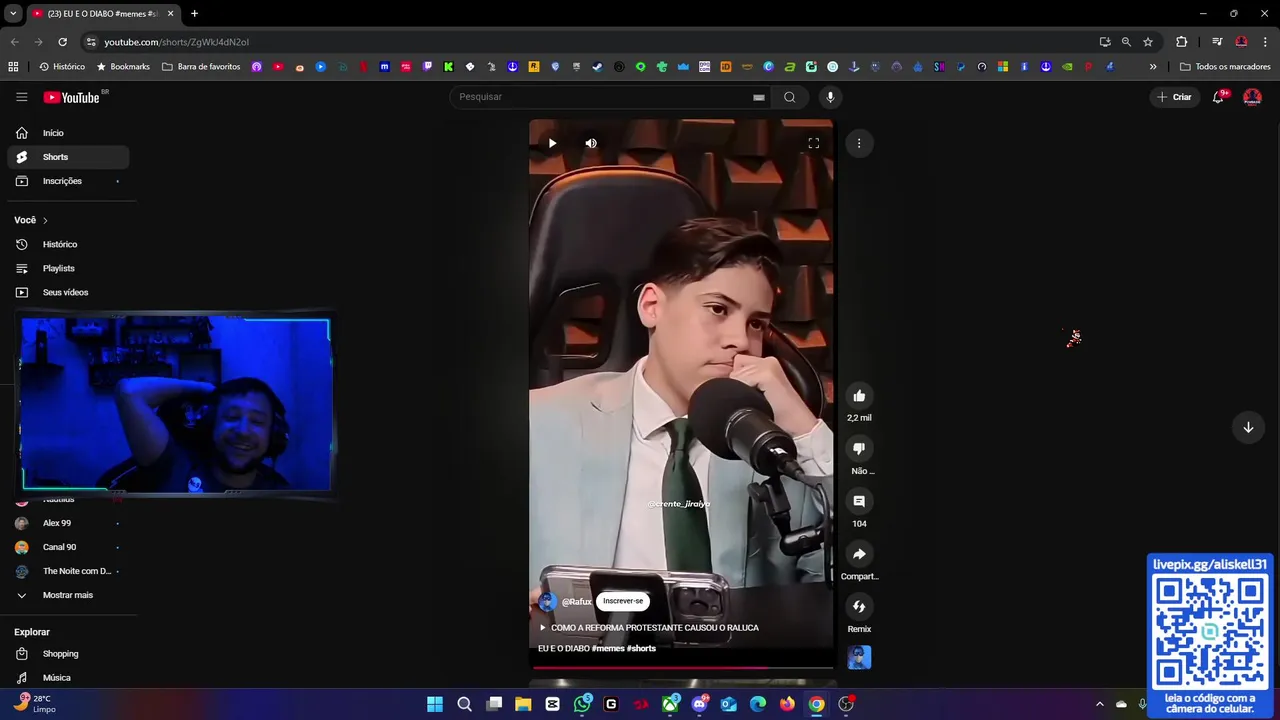Open Shopping in Explorar
This screenshot has width=1280, height=720.
(x=68, y=654)
